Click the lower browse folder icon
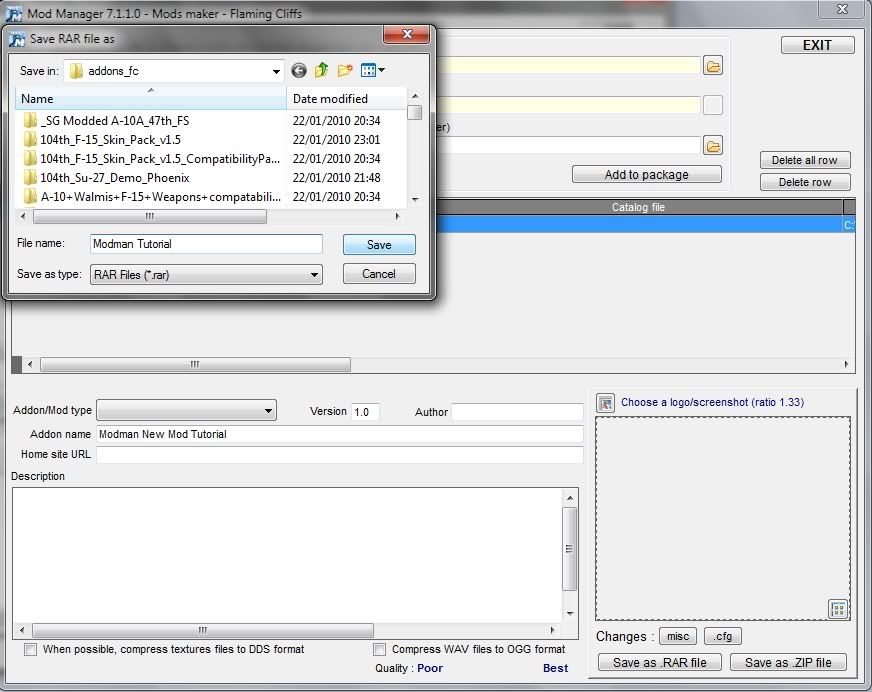The image size is (872, 692). 712,146
